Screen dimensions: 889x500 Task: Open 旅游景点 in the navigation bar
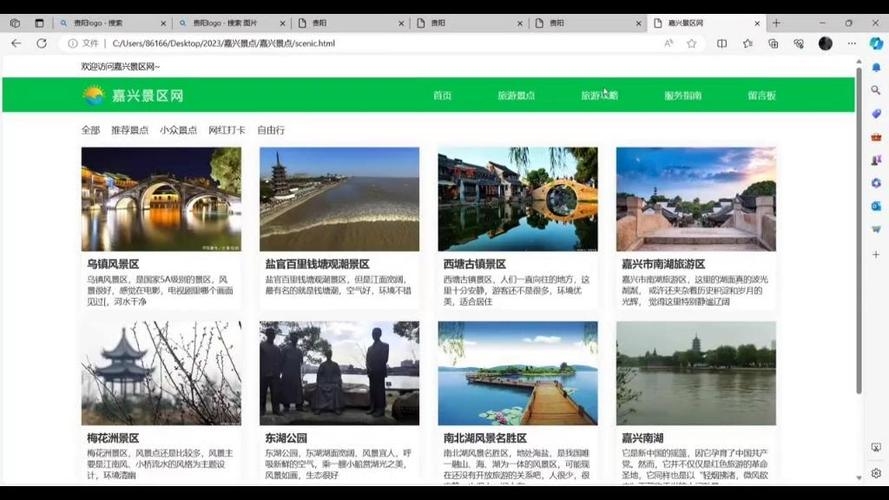point(517,96)
